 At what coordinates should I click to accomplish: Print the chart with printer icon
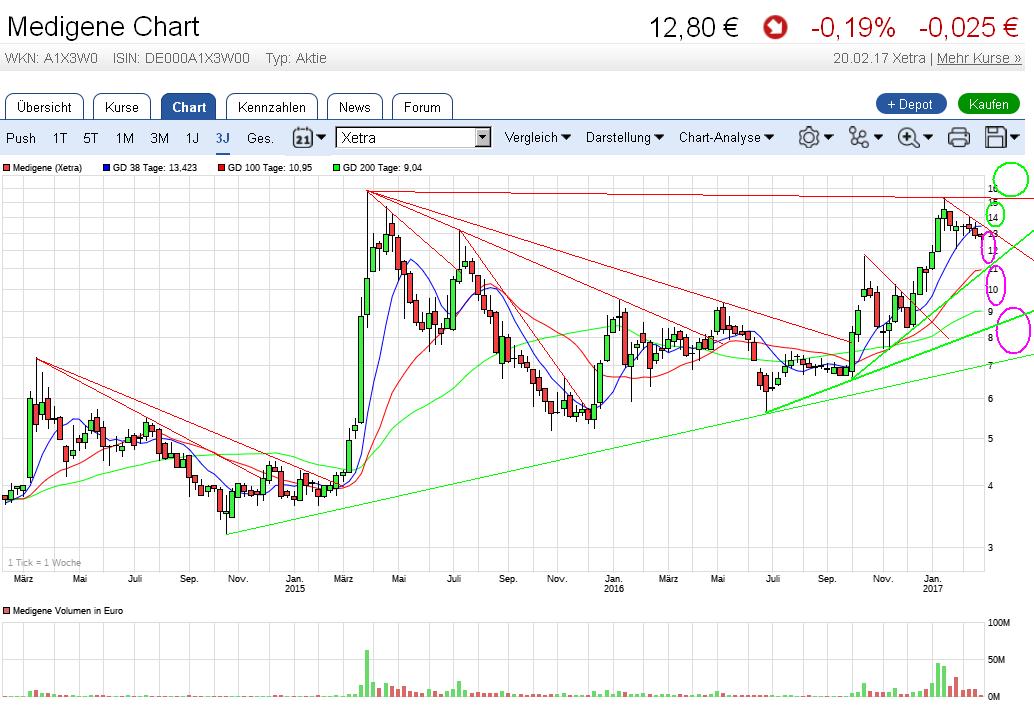click(x=958, y=138)
